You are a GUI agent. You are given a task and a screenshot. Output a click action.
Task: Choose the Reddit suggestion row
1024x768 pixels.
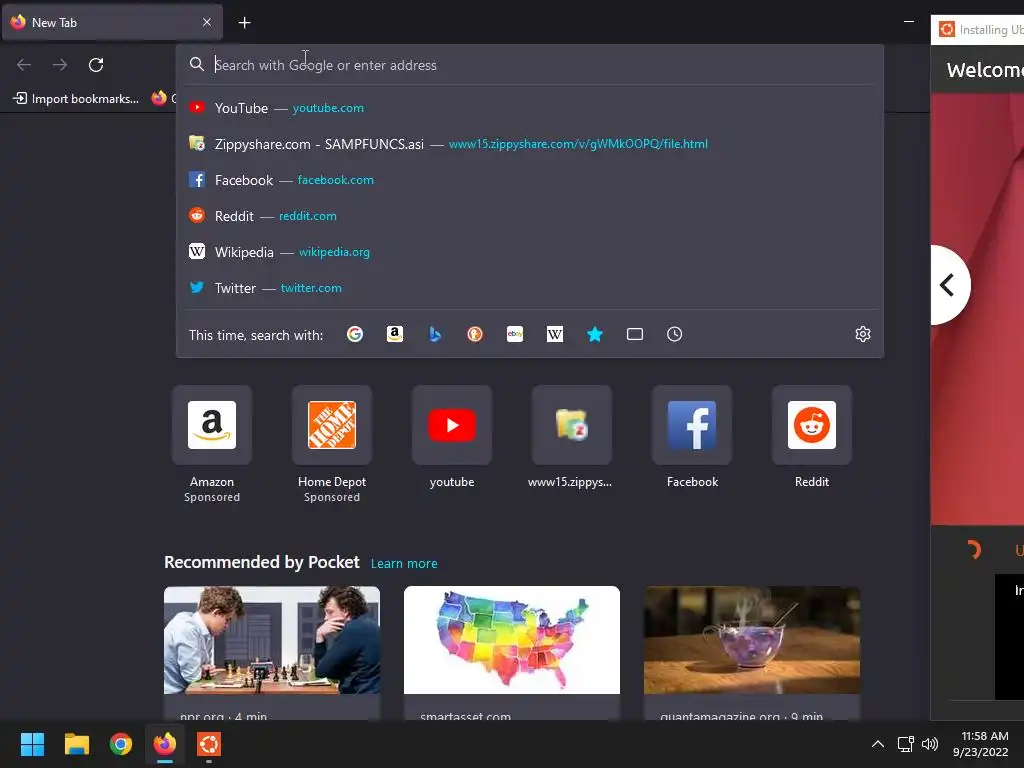(x=530, y=216)
